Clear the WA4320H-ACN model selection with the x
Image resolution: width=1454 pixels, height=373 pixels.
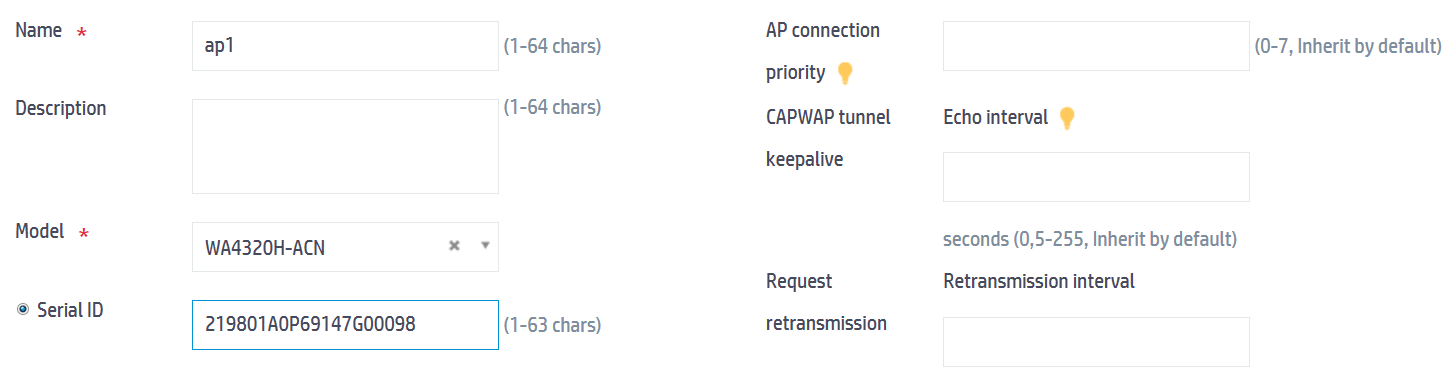click(x=454, y=246)
